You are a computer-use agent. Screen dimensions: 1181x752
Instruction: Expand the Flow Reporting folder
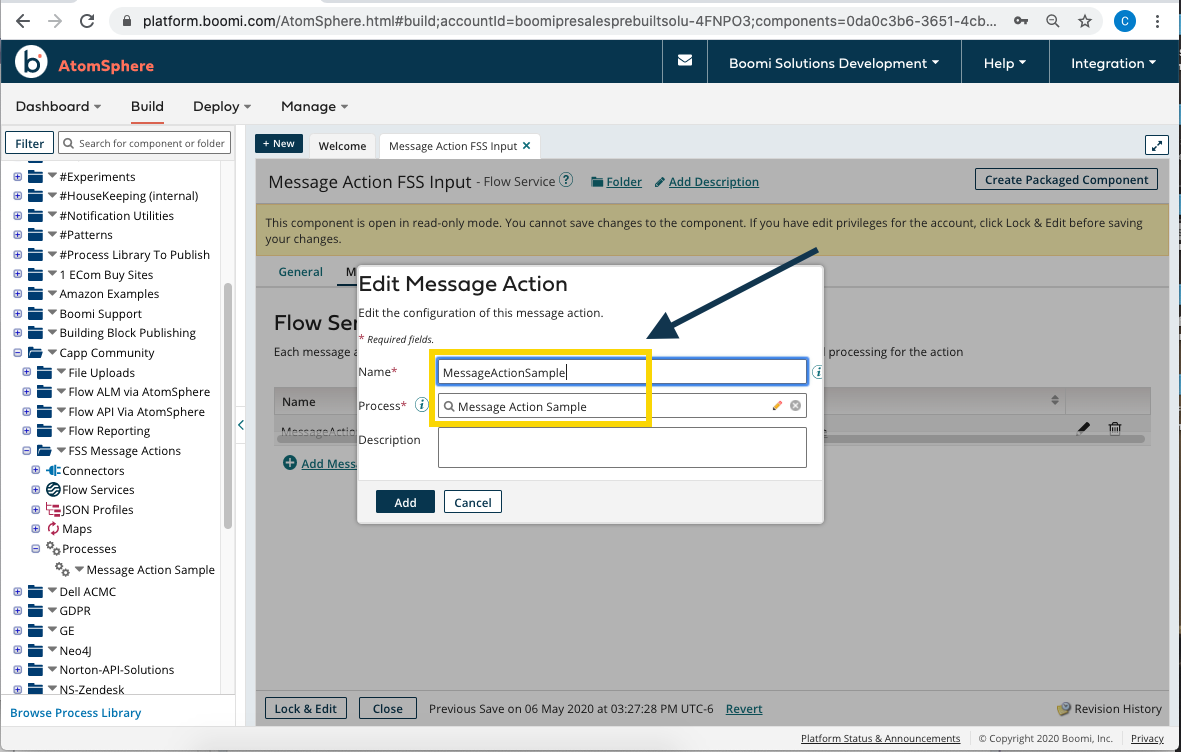click(26, 431)
